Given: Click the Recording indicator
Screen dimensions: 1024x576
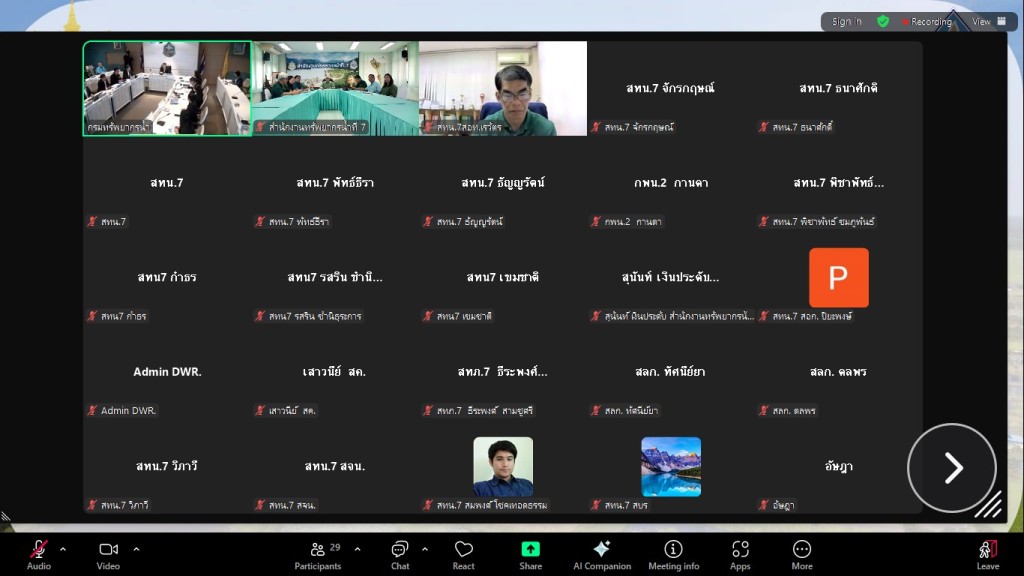Looking at the screenshot, I should click(x=927, y=22).
